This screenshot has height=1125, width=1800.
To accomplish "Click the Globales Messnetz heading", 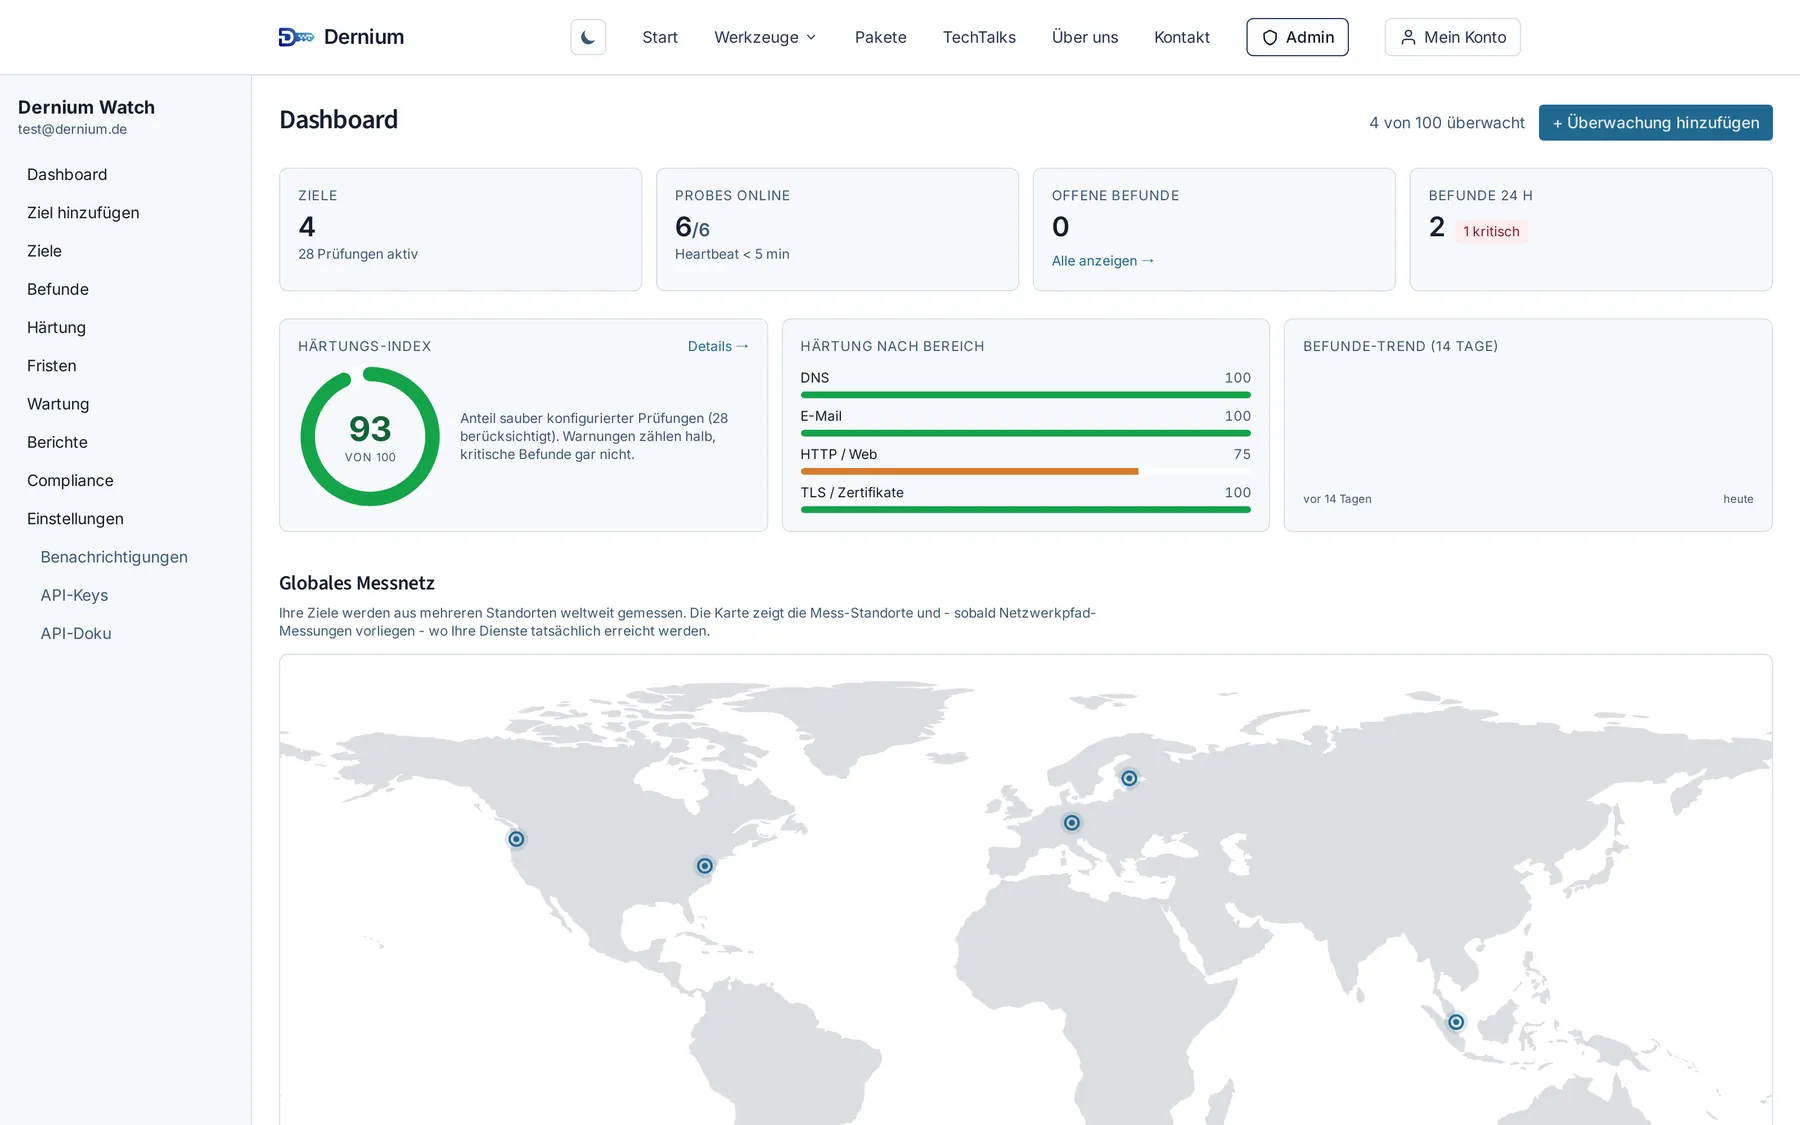I will [357, 583].
